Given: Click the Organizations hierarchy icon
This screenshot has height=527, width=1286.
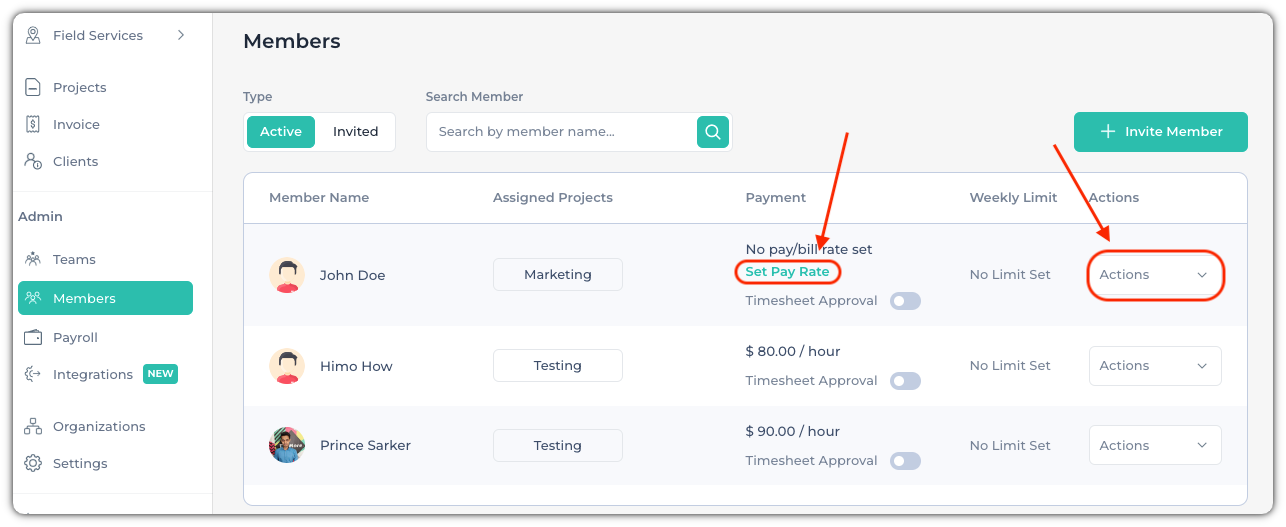Looking at the screenshot, I should (33, 426).
